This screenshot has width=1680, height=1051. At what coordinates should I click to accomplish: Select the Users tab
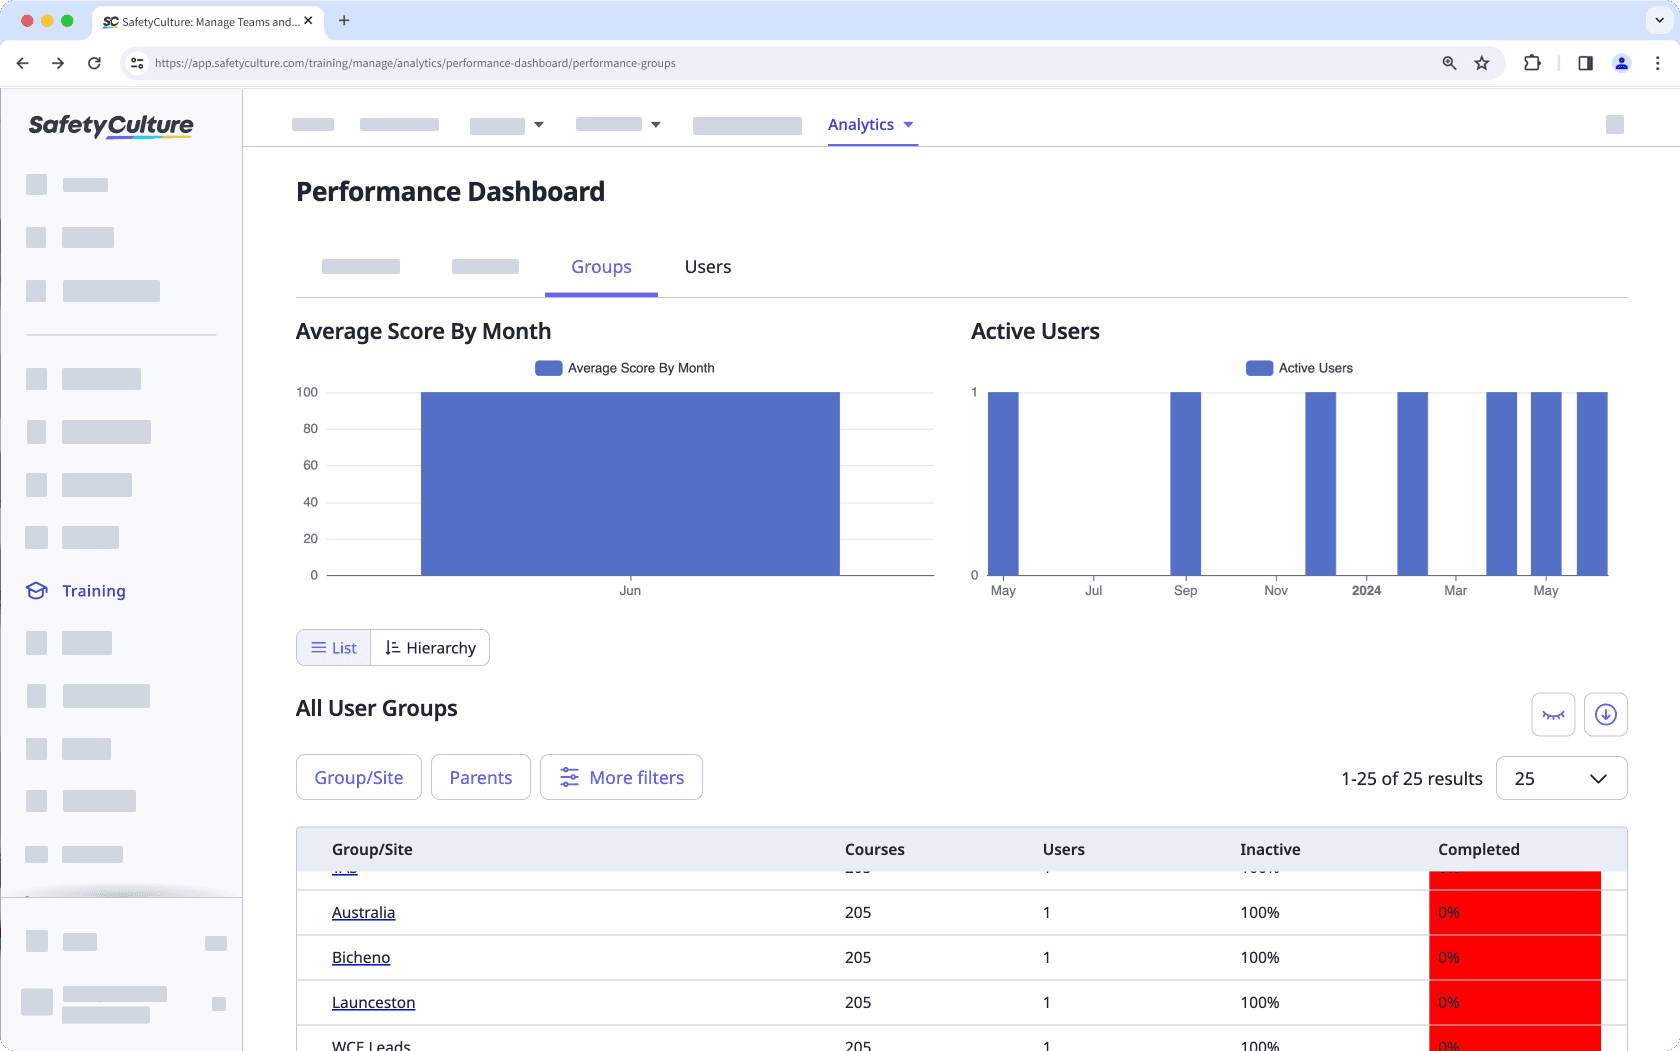click(707, 267)
